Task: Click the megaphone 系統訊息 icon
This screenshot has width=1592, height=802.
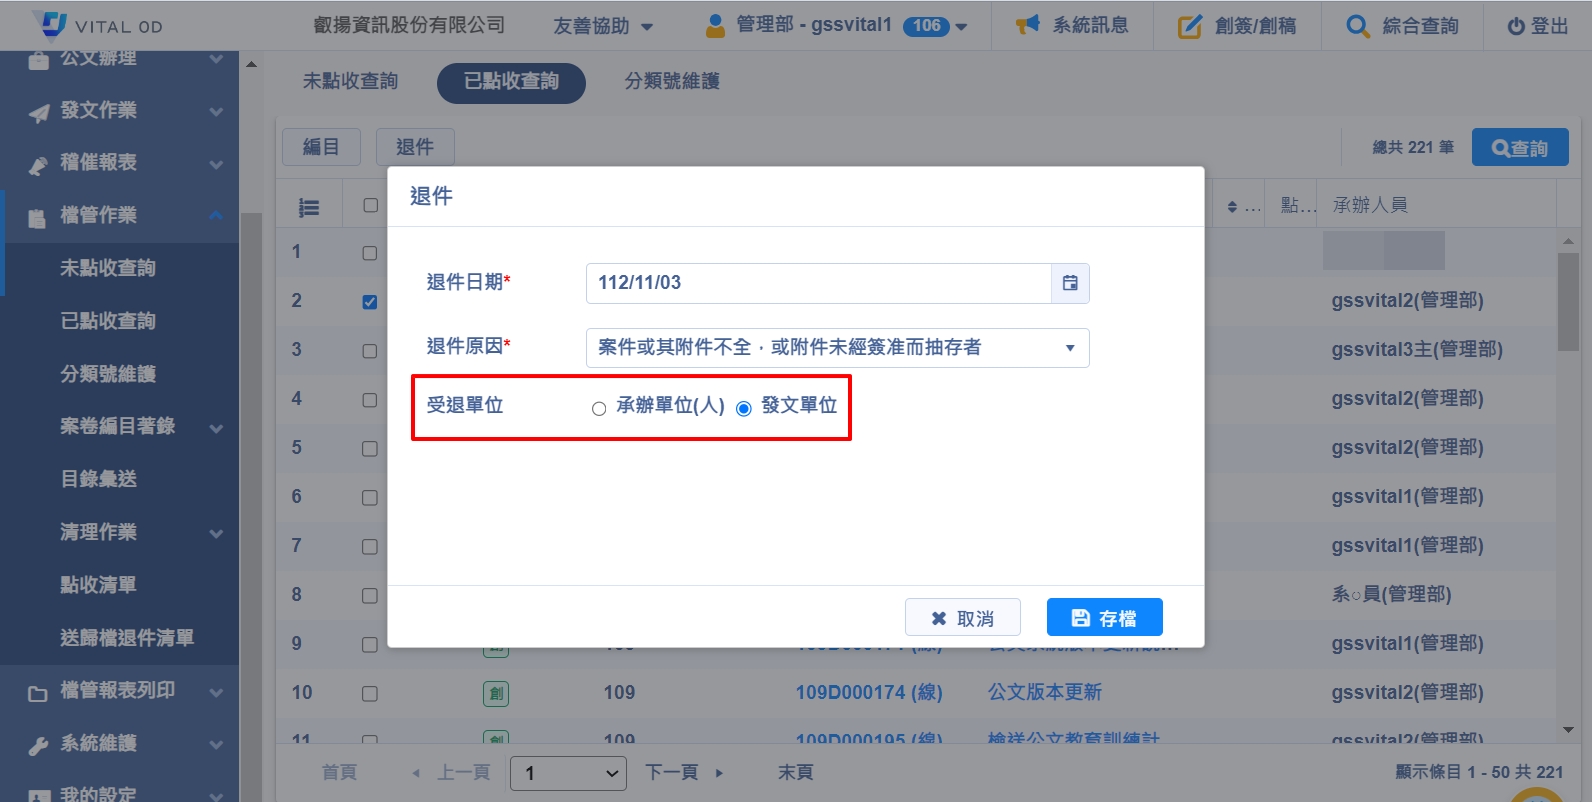Action: [x=1027, y=25]
